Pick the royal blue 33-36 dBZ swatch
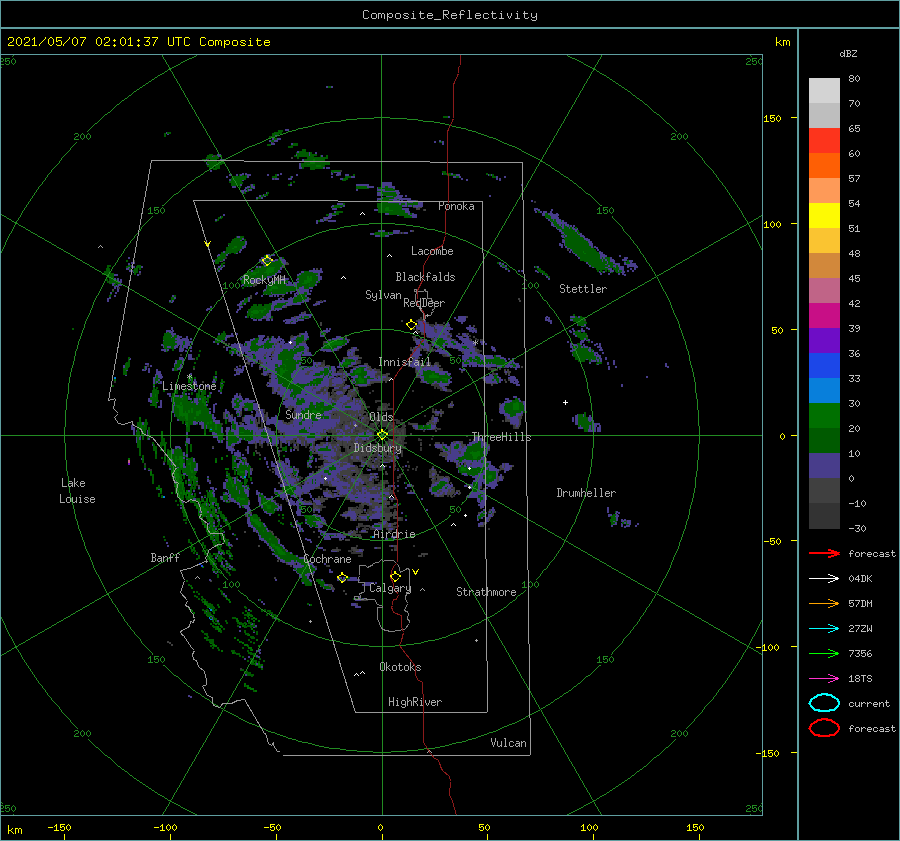Screen dimensions: 900x841 (x=824, y=366)
